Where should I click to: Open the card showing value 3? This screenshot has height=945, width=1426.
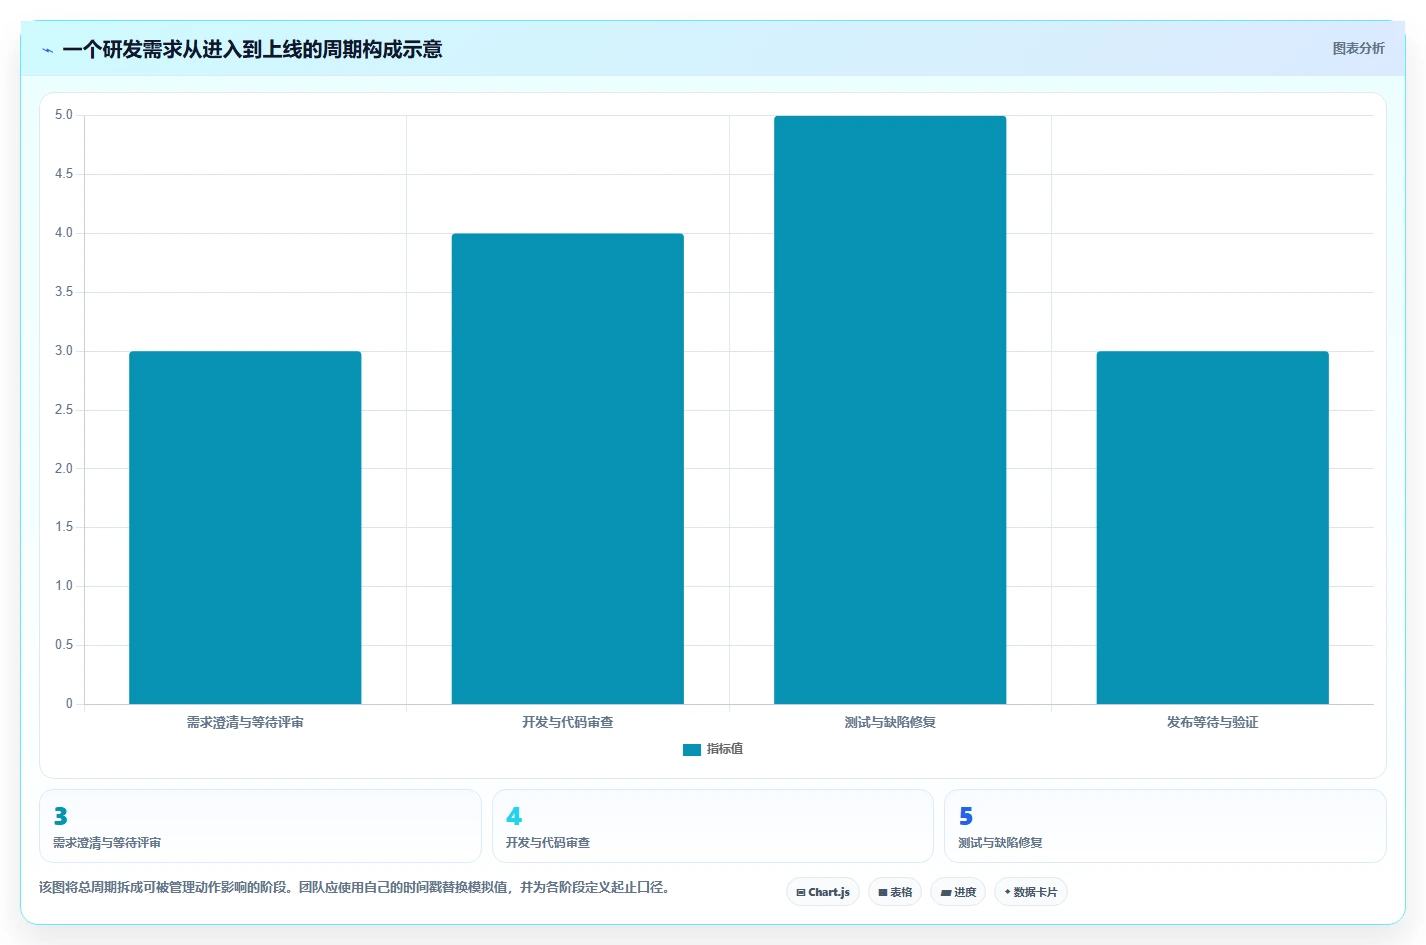click(260, 826)
